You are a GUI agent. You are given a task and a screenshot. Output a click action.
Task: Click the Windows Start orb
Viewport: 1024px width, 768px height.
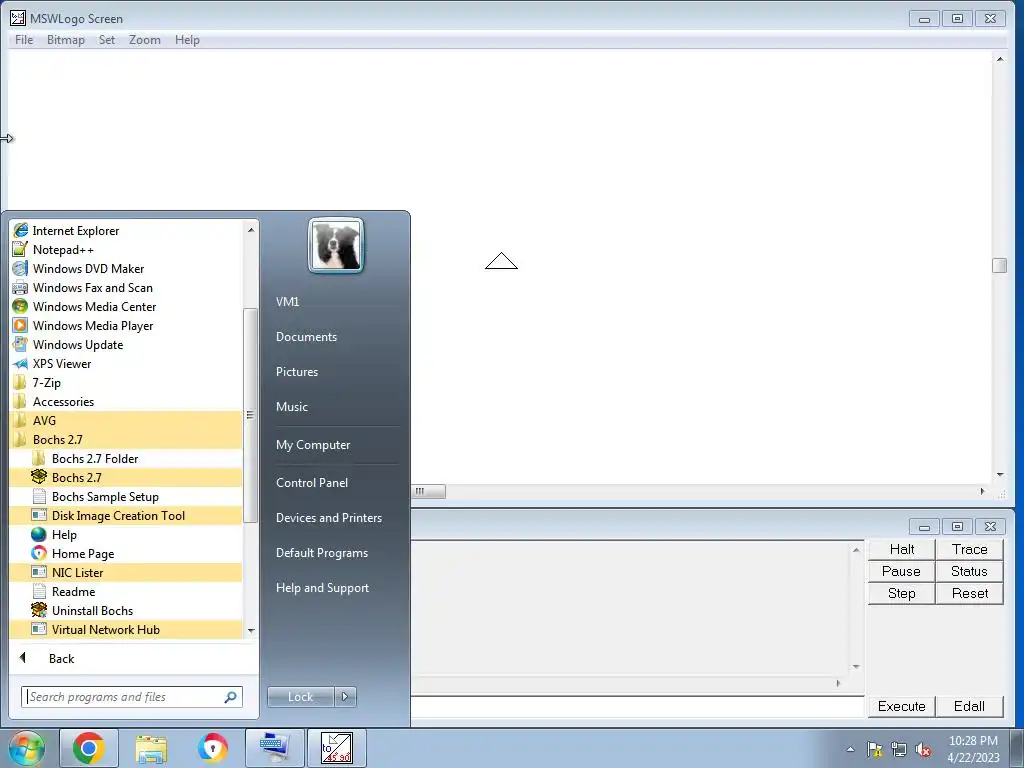pos(27,748)
